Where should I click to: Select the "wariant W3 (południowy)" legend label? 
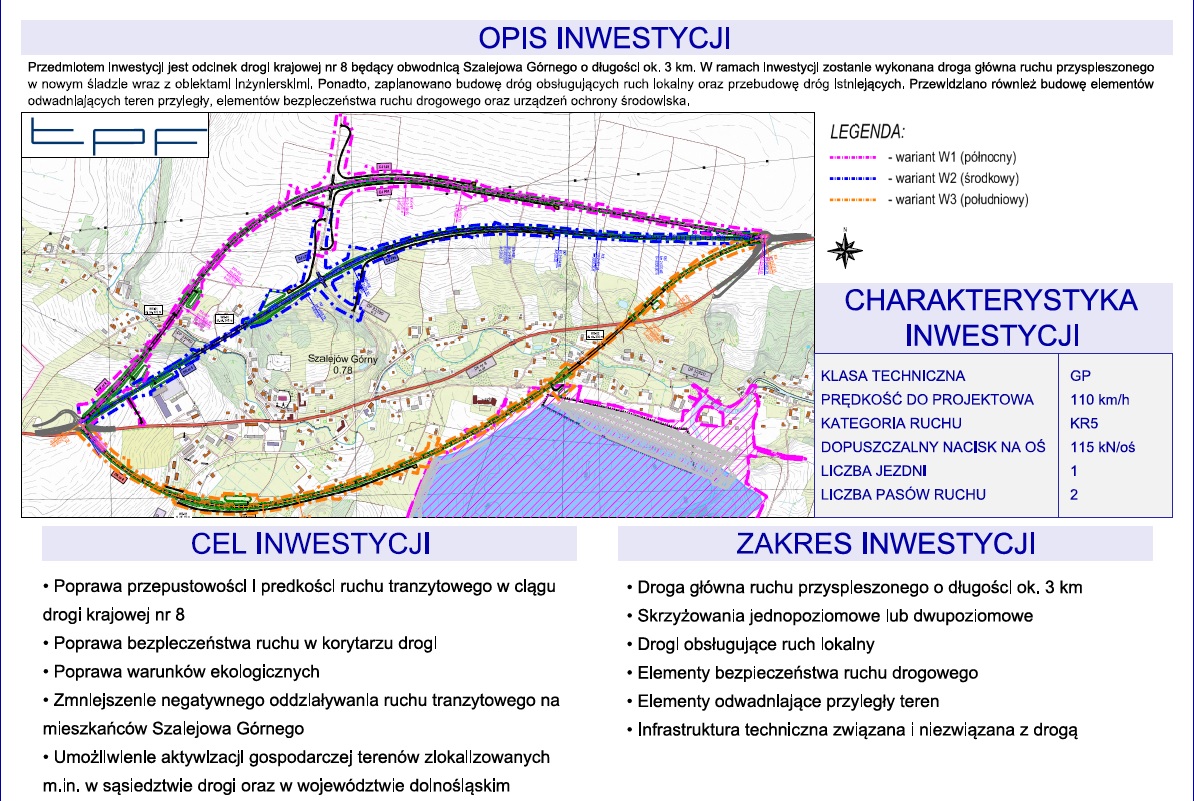[957, 200]
